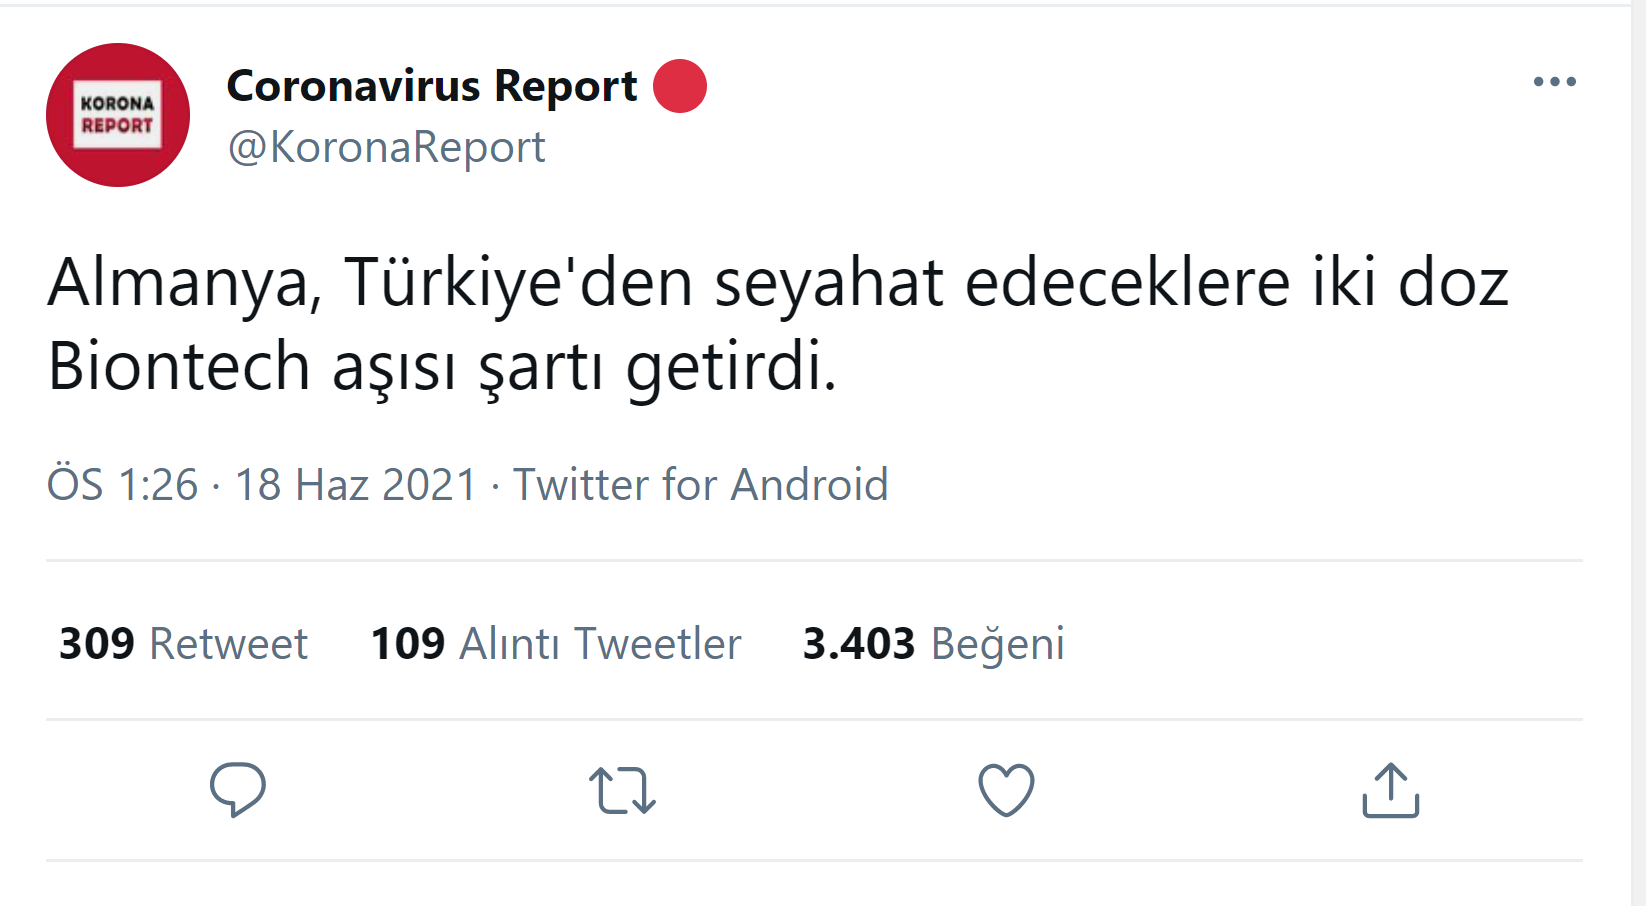
Task: Like the tweet with heart icon
Action: [x=1006, y=790]
